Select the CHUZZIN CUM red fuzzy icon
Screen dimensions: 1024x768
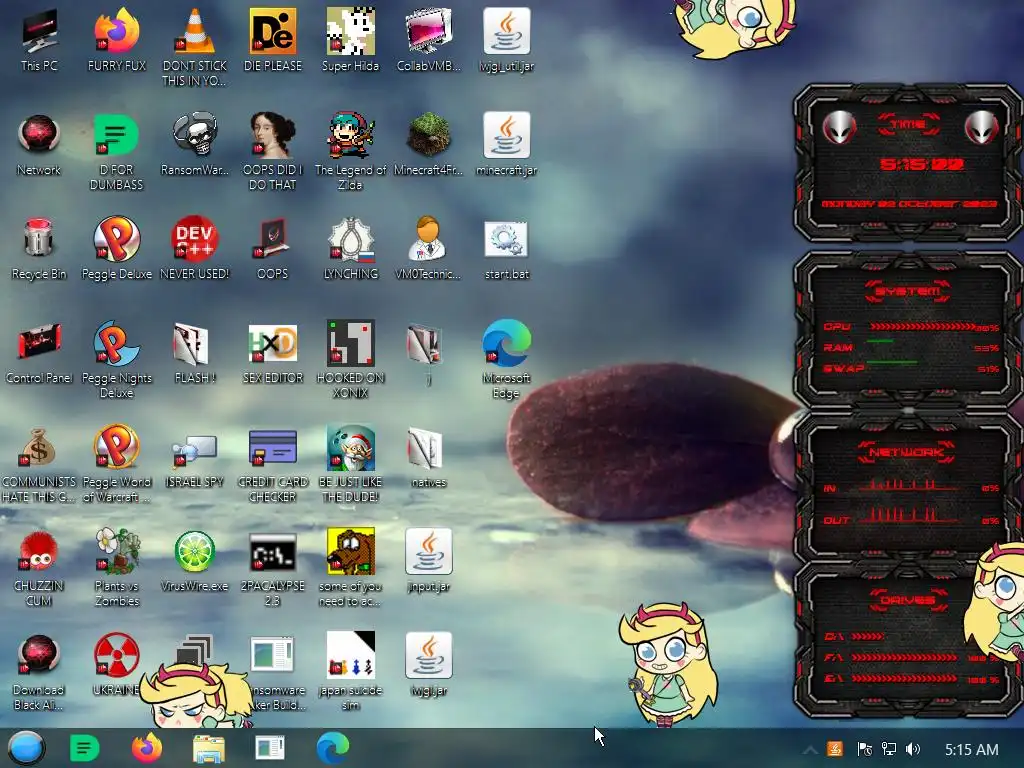coord(39,568)
